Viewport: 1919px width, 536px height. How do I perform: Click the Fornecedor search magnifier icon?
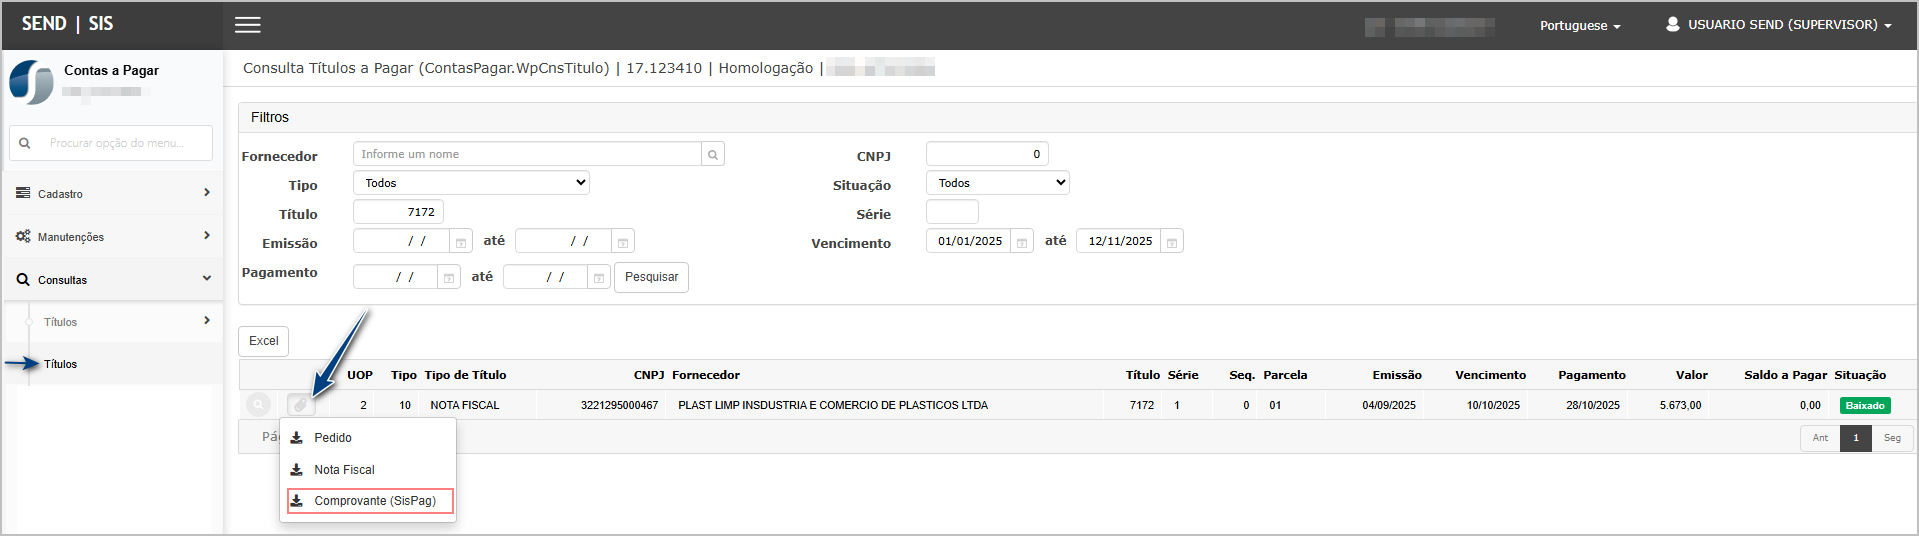click(713, 155)
